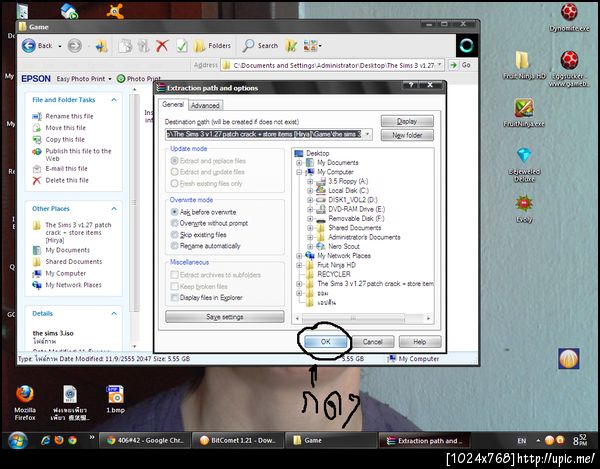Collapse the Details panel

[114, 314]
